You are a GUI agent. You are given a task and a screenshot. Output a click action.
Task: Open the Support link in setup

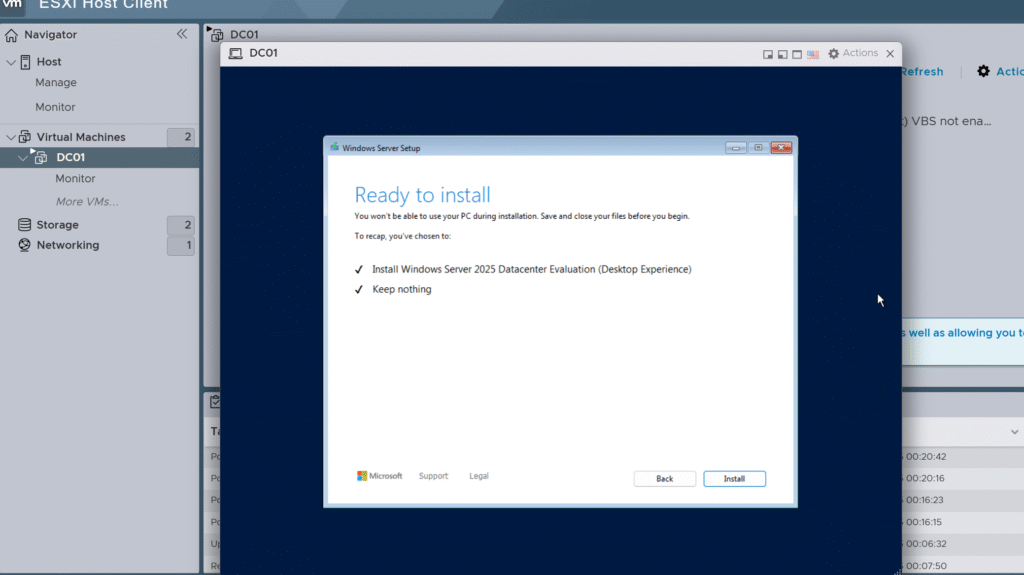point(433,476)
